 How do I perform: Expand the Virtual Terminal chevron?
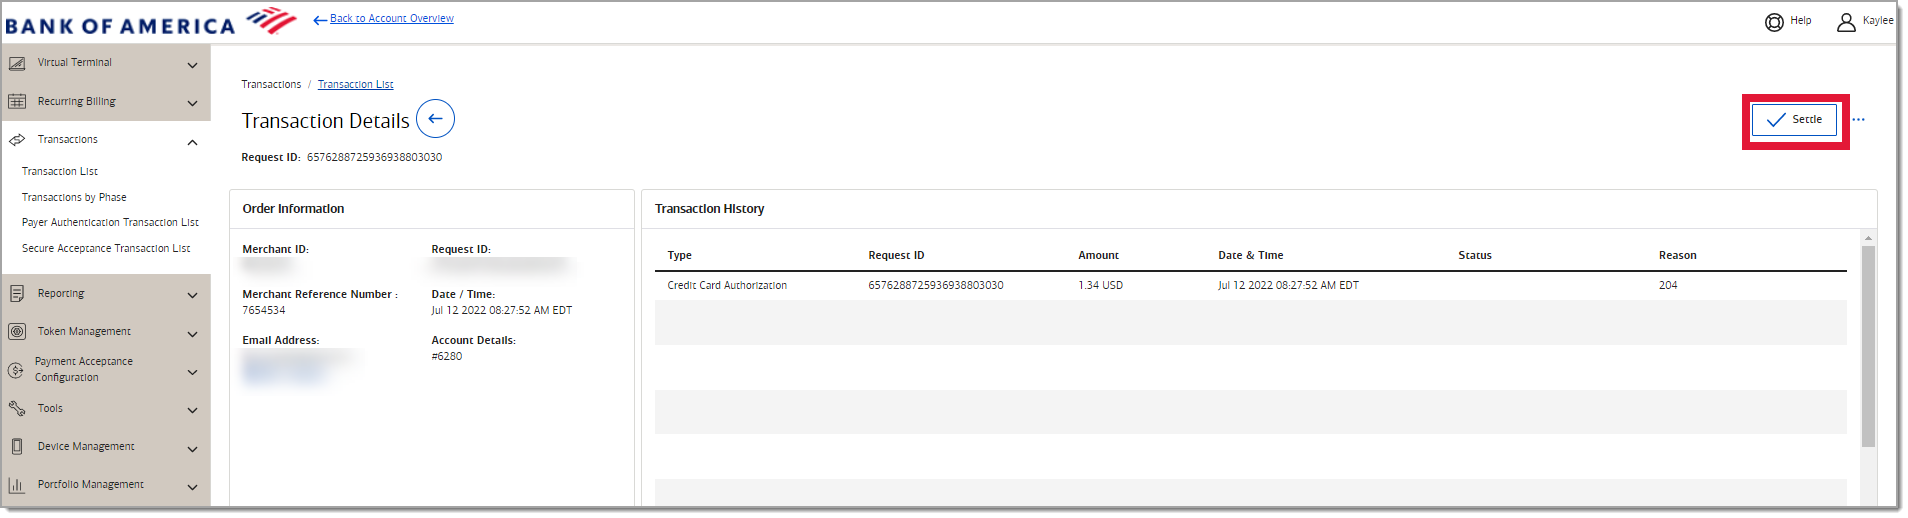[x=192, y=65]
